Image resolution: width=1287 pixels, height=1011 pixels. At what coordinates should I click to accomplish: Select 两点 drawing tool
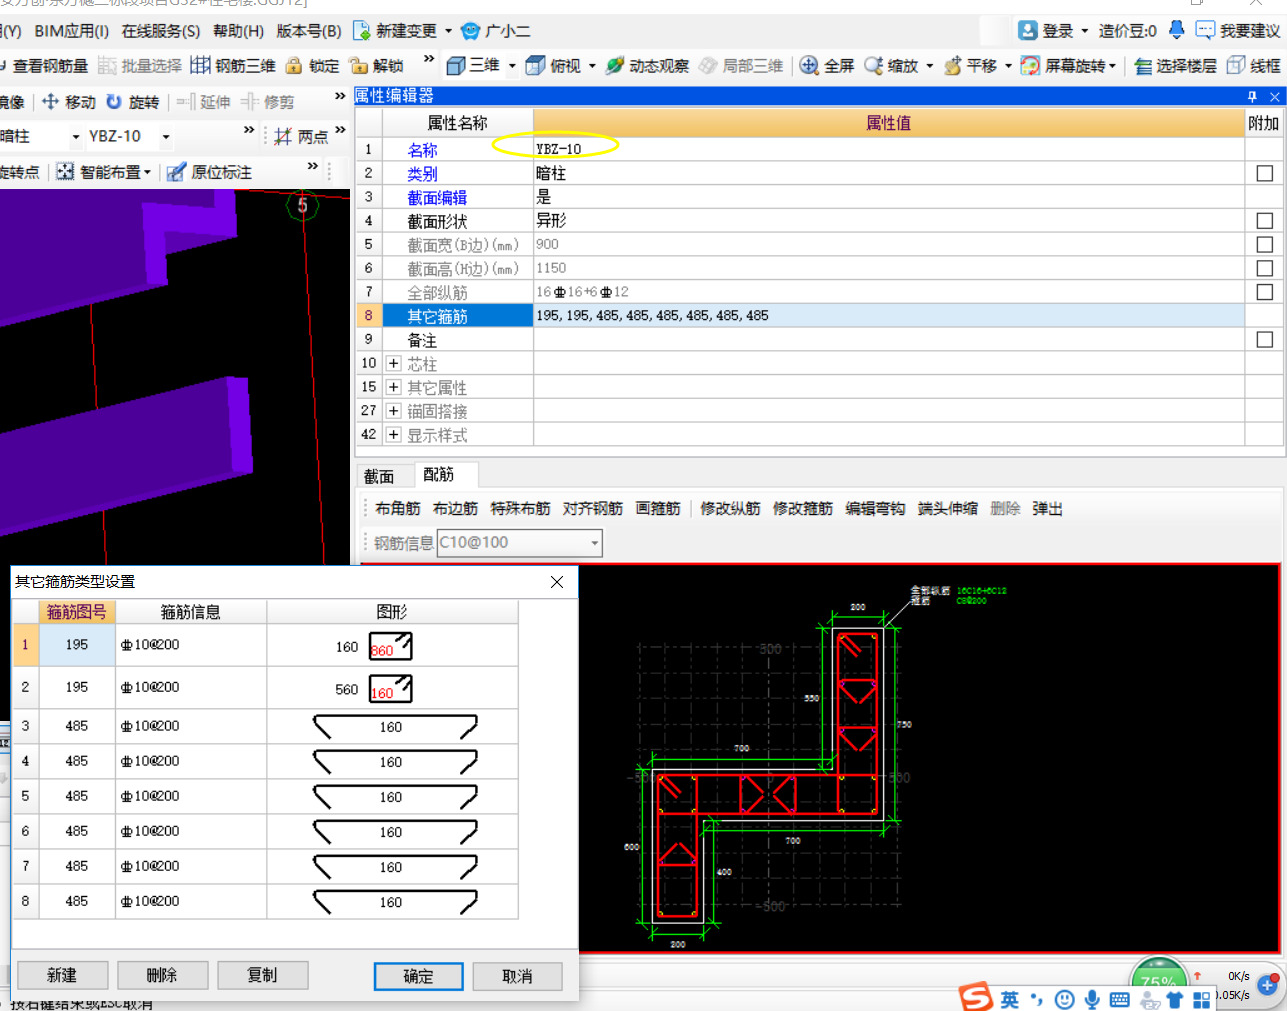301,137
